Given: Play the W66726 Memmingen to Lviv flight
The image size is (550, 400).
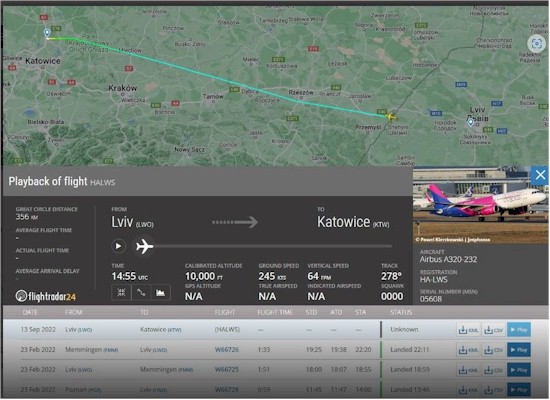Looking at the screenshot, I should [519, 350].
